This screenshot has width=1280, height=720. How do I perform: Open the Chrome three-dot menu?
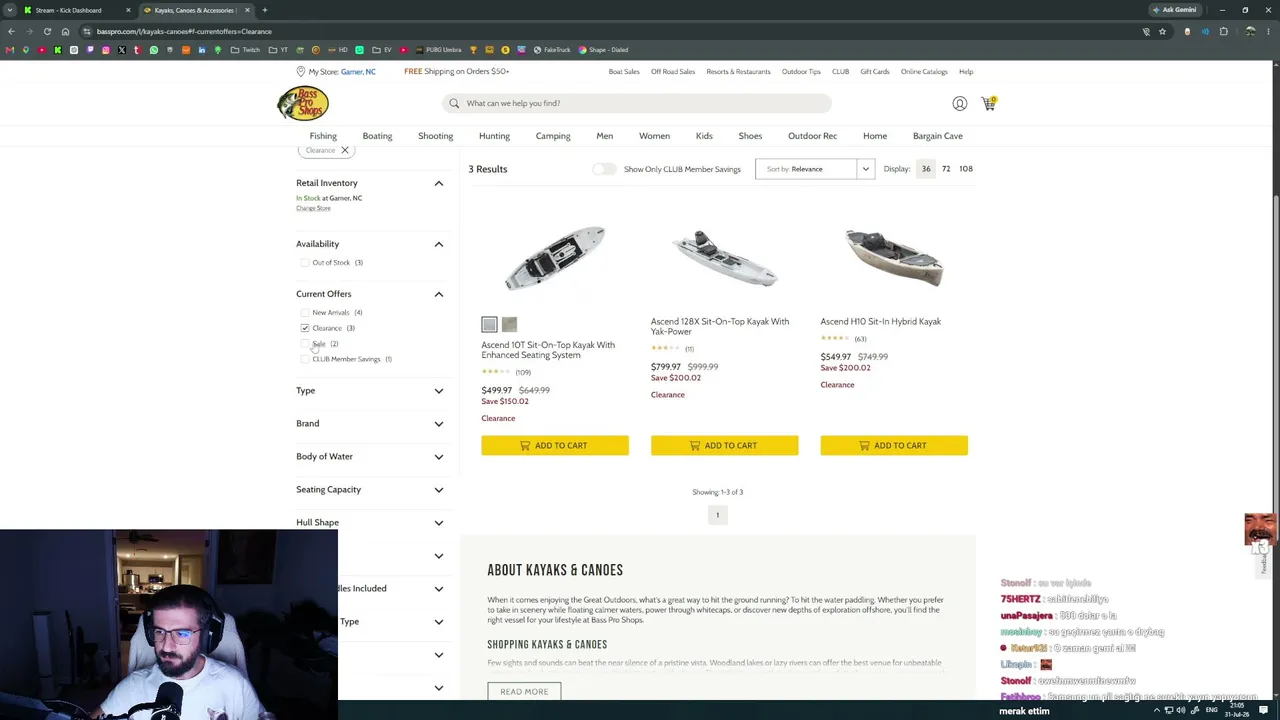coord(1269,31)
